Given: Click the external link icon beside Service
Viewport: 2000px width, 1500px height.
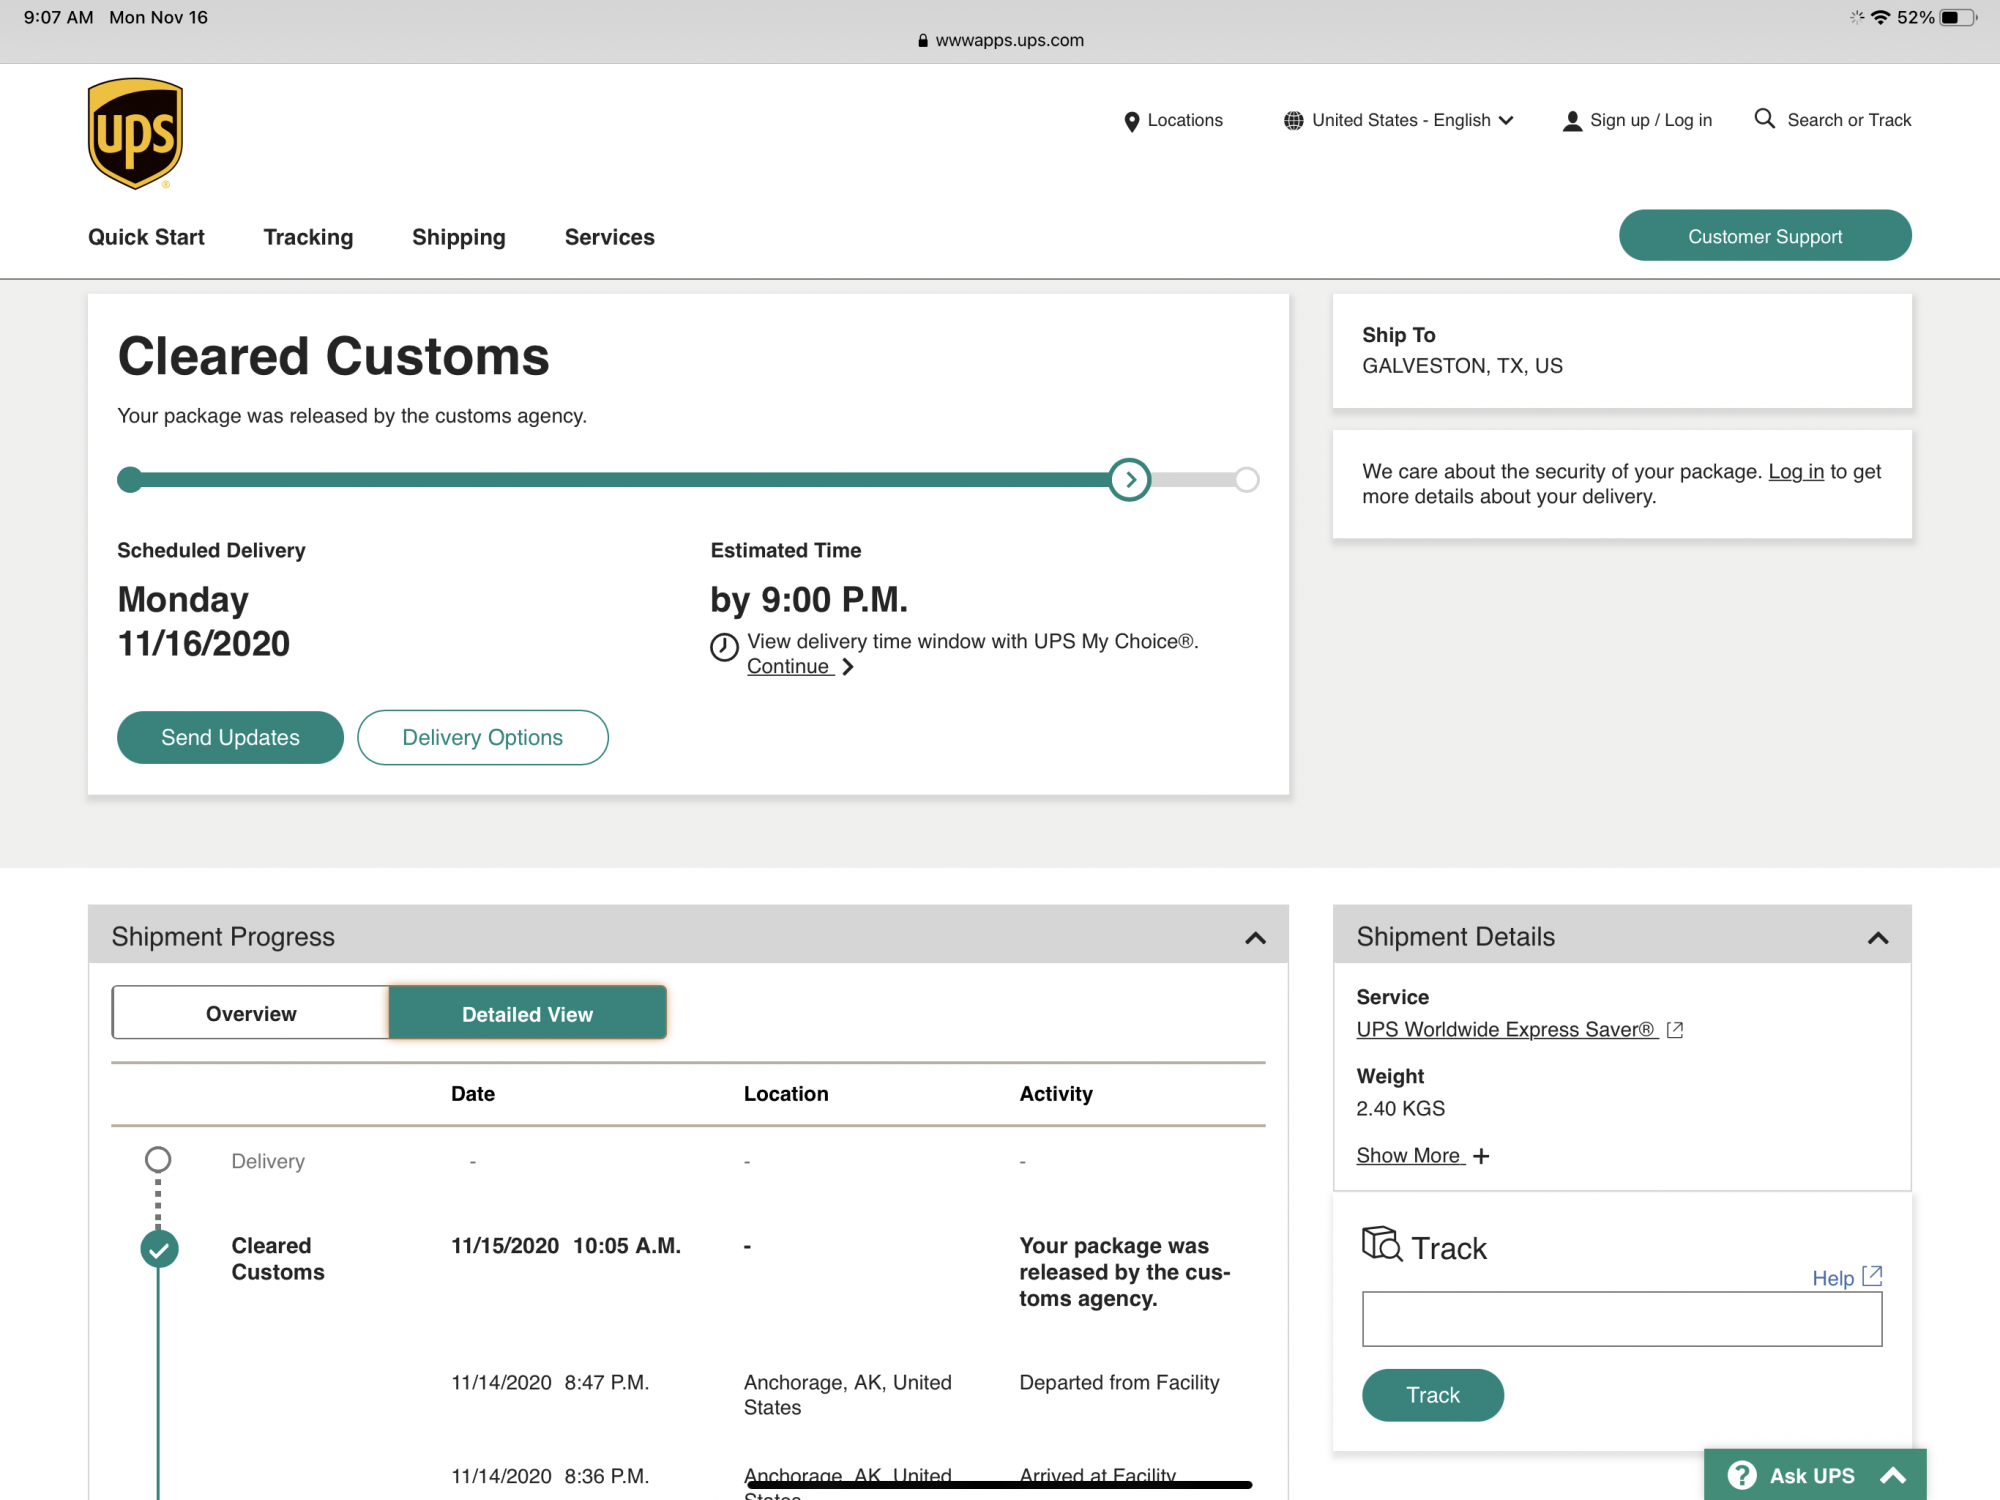Looking at the screenshot, I should tap(1675, 1030).
